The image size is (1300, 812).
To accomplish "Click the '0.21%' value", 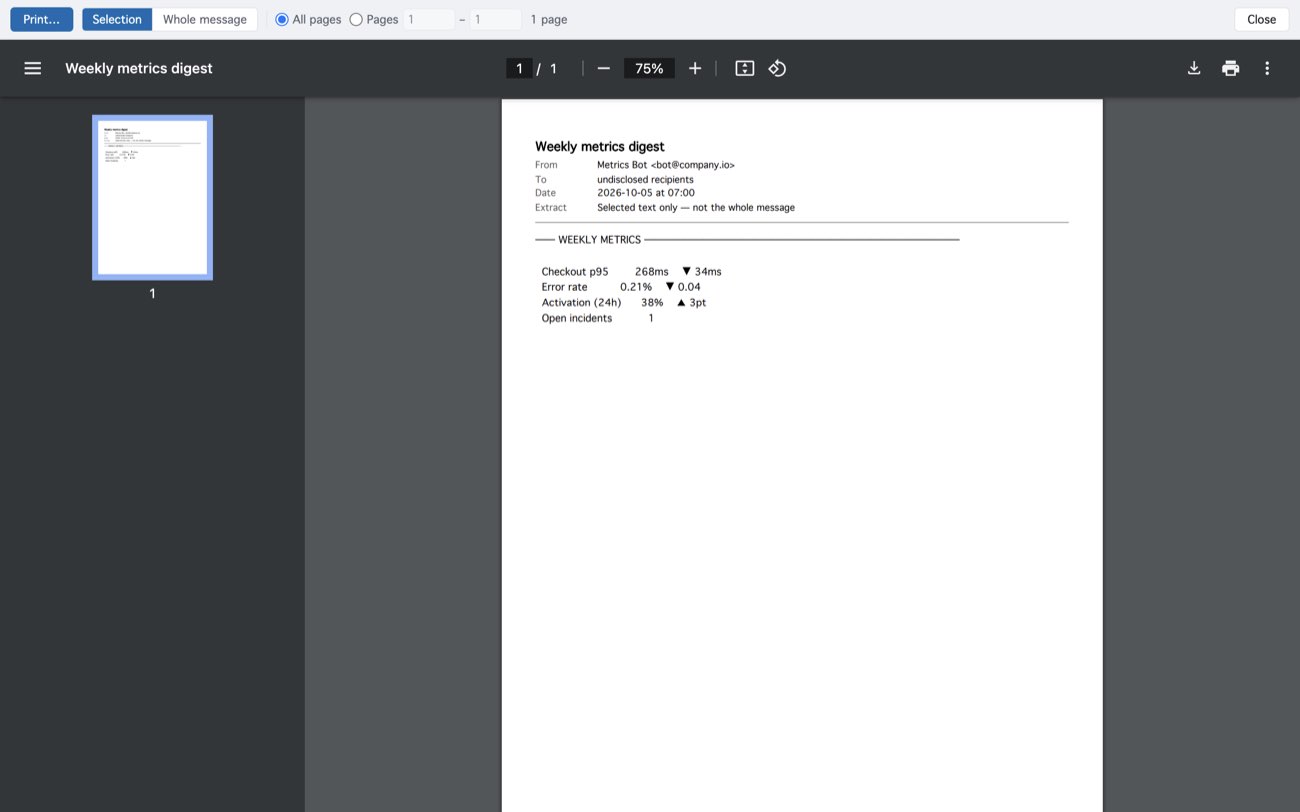I will pyautogui.click(x=636, y=287).
